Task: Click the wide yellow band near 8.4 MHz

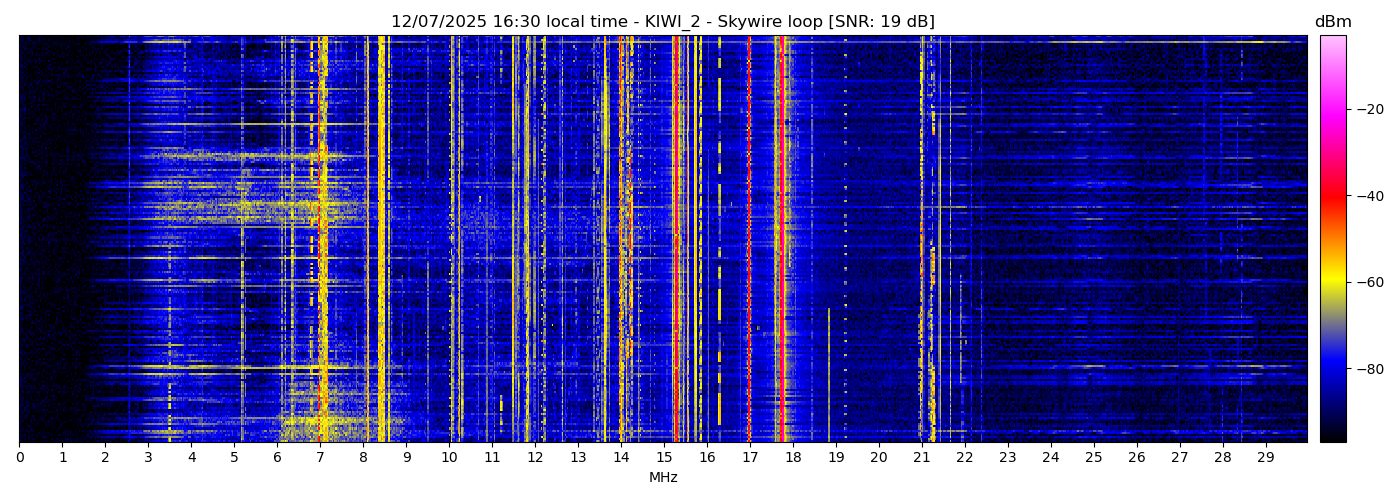Action: pos(381,240)
